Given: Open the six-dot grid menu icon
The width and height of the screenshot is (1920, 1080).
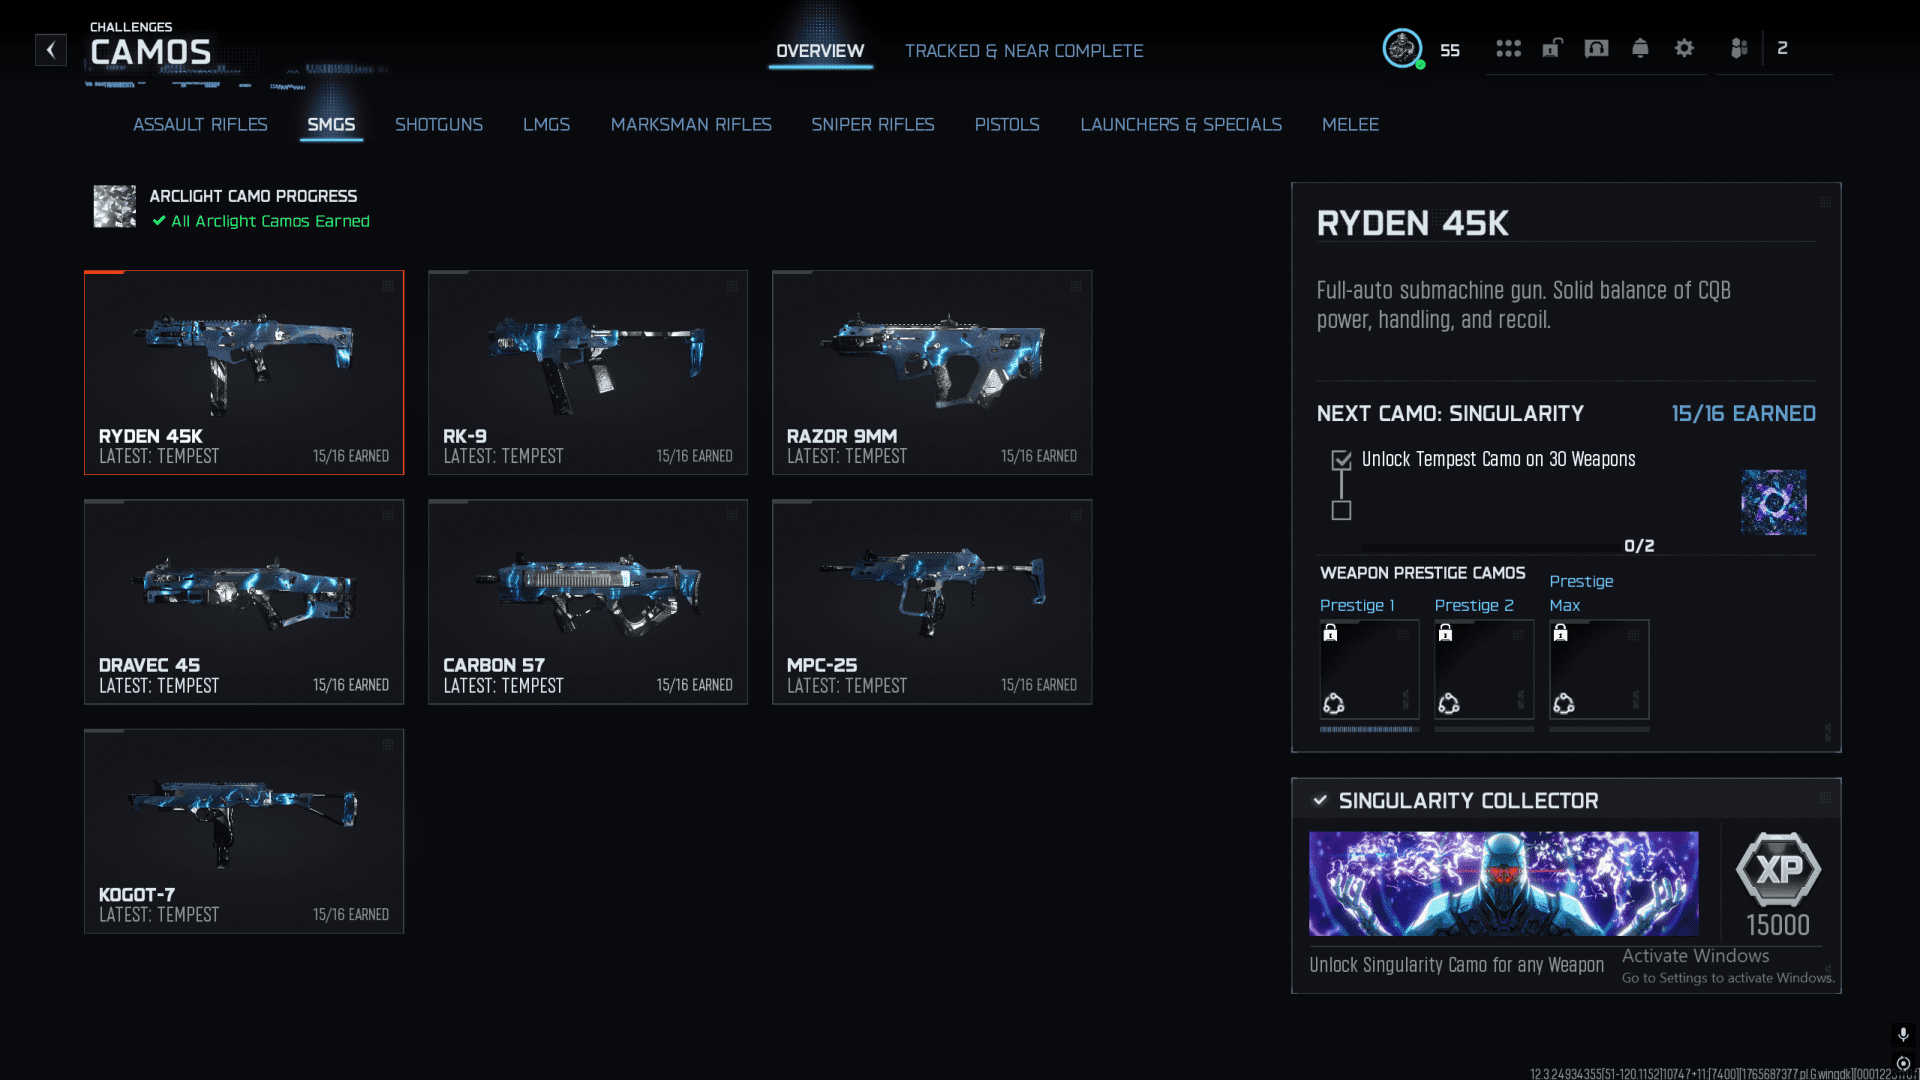Looking at the screenshot, I should click(x=1508, y=48).
